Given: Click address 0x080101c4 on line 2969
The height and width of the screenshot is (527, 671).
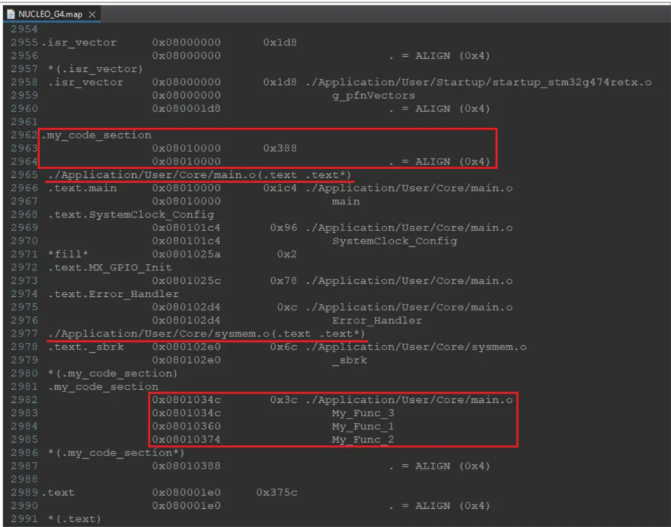Looking at the screenshot, I should (186, 228).
